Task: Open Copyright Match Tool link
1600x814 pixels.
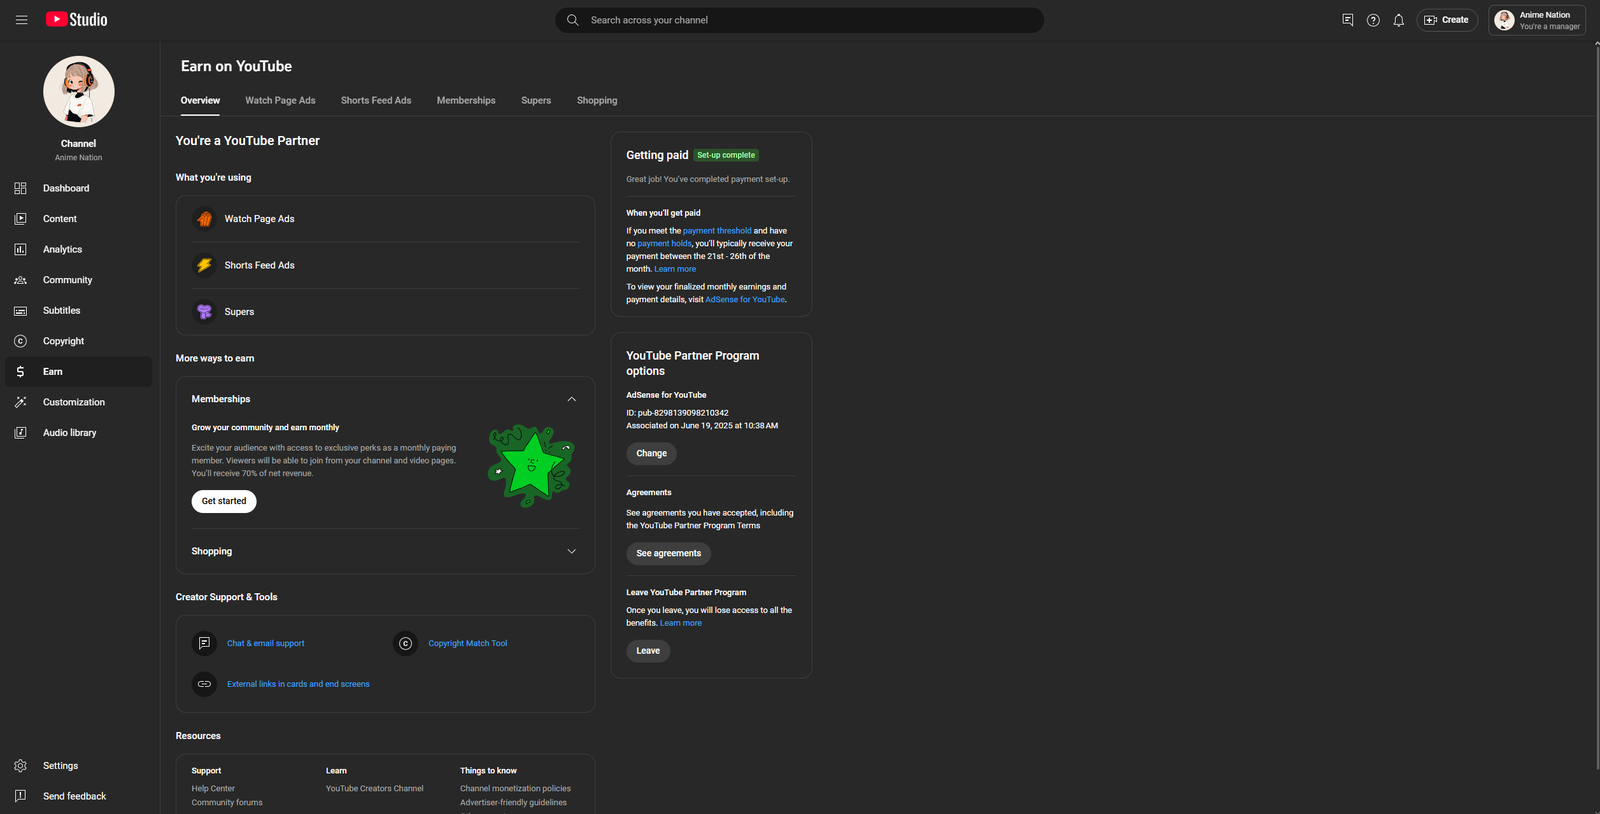Action: [x=468, y=643]
